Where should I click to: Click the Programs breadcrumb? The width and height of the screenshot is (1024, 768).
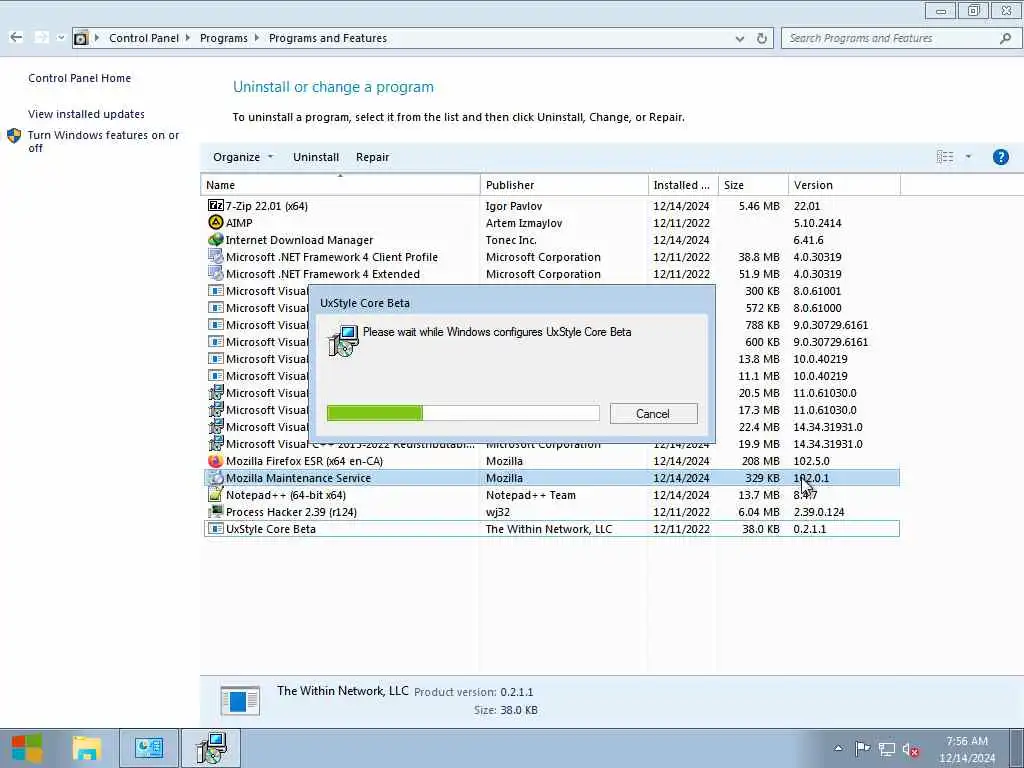pos(223,38)
